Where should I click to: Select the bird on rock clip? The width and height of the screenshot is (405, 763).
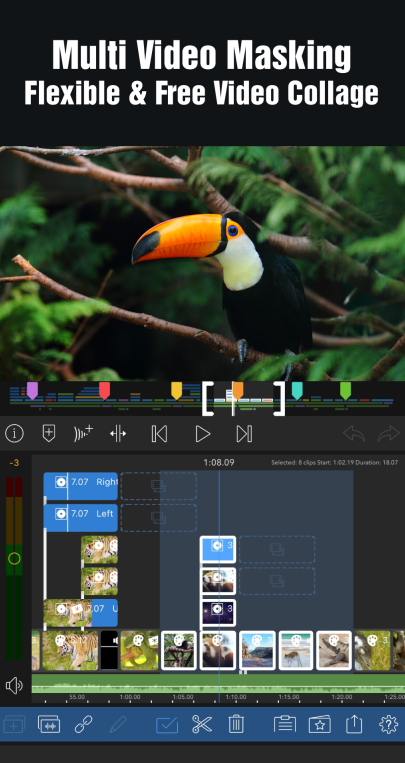[x=334, y=650]
